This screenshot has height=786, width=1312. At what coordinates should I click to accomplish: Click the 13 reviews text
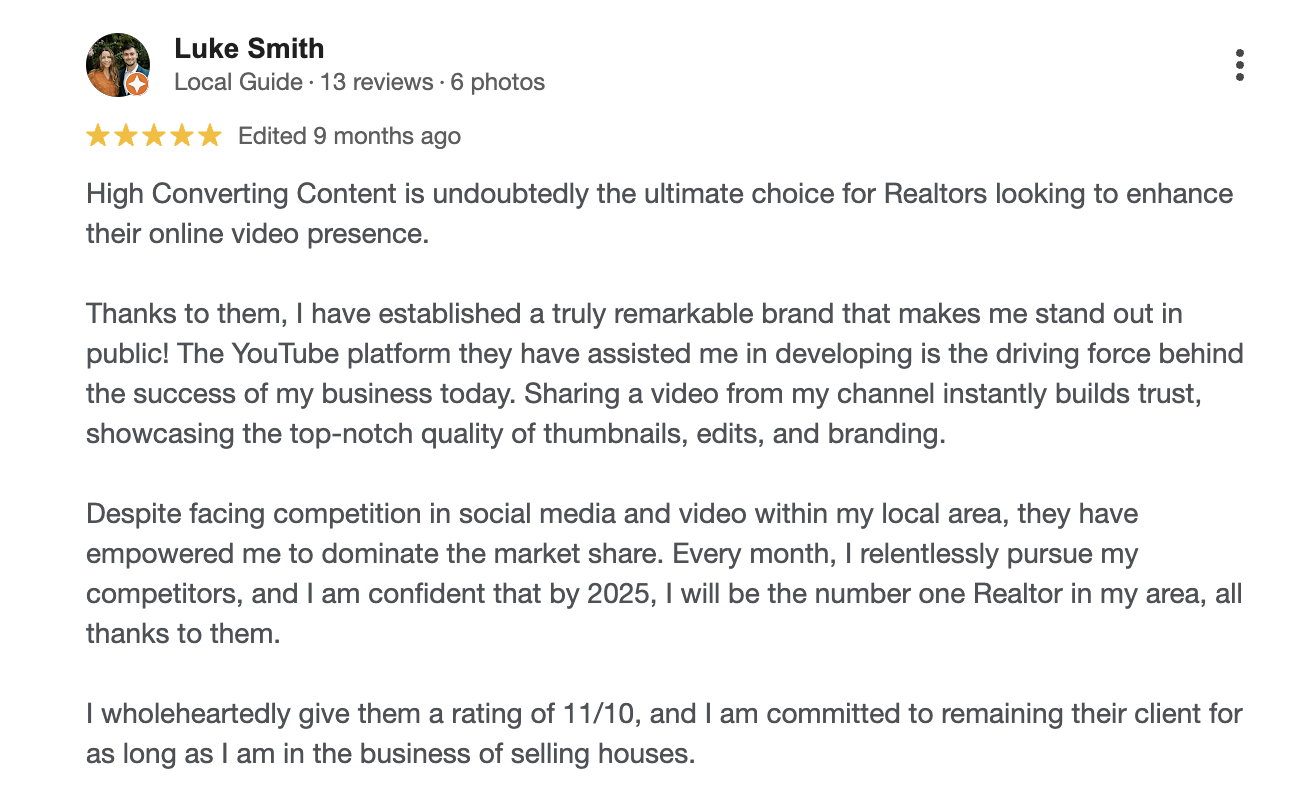tap(376, 82)
